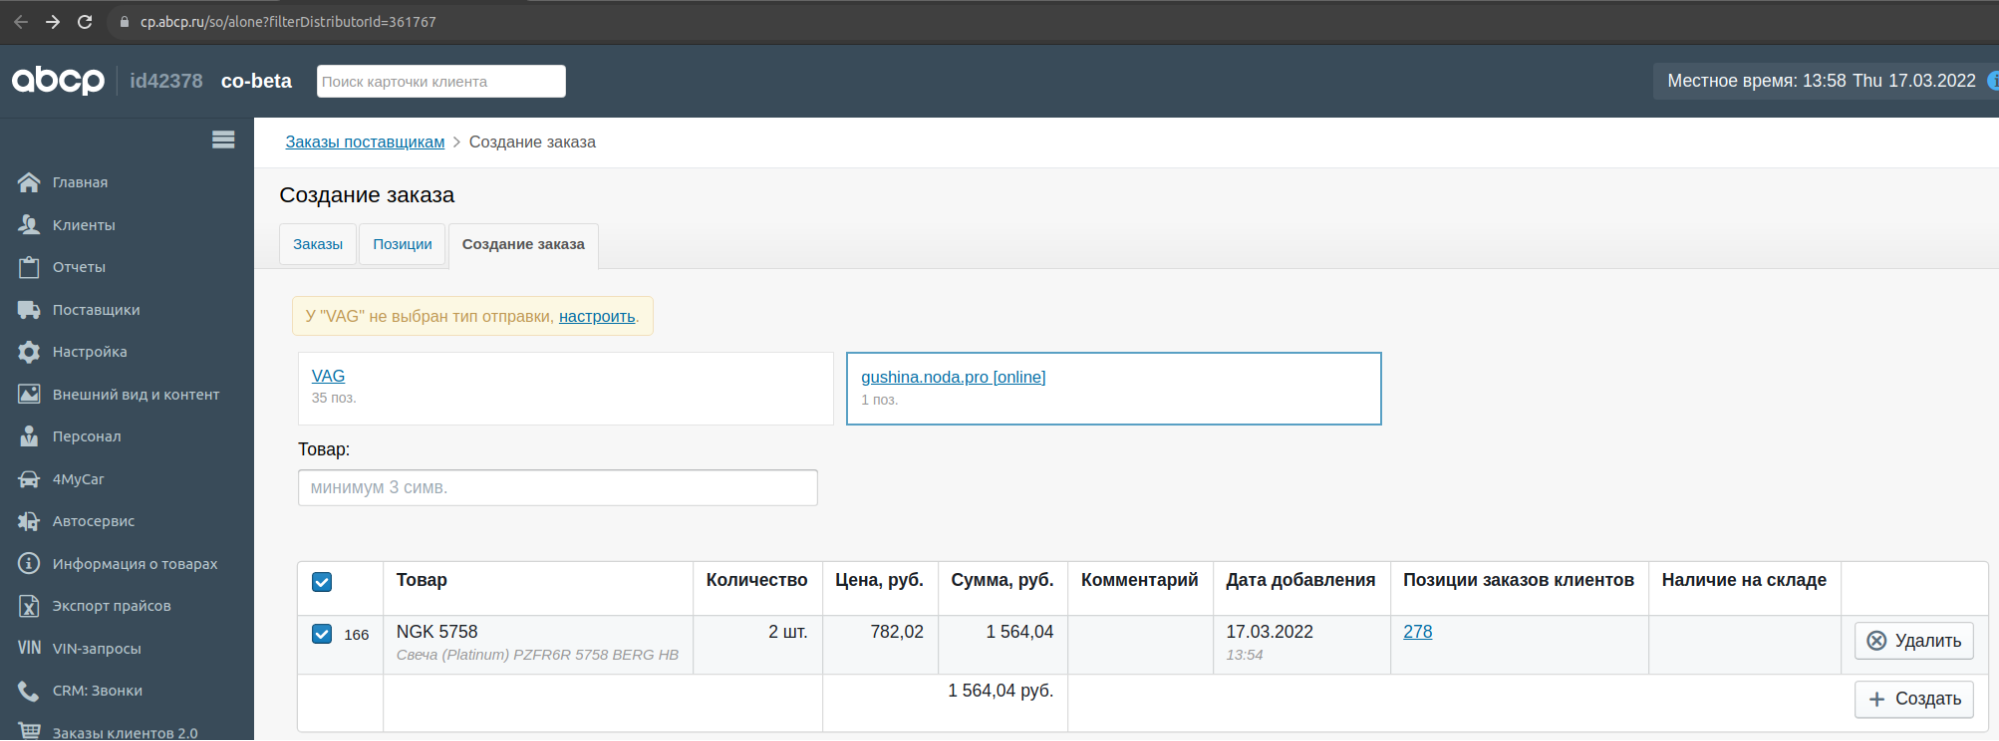This screenshot has width=1999, height=741.
Task: Open client order position link 278
Action: 1417,632
